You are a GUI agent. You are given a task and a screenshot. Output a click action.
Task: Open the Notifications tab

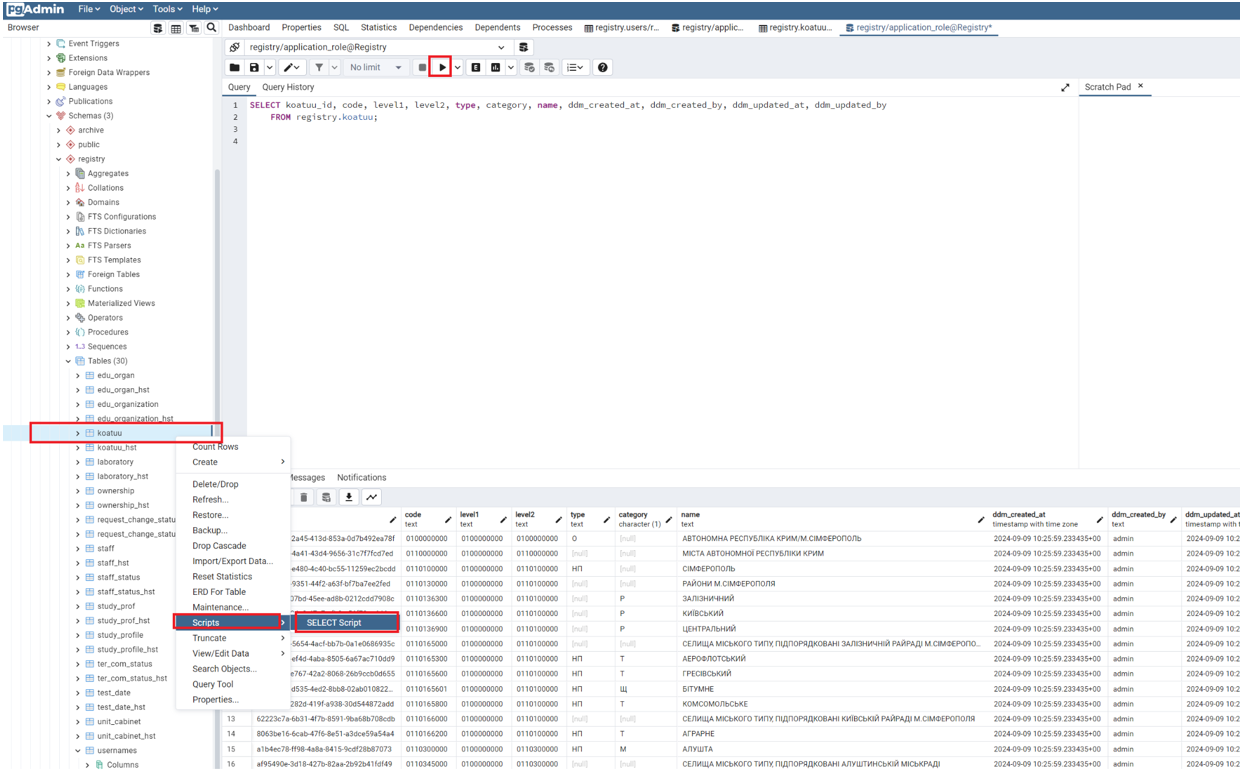coord(361,477)
